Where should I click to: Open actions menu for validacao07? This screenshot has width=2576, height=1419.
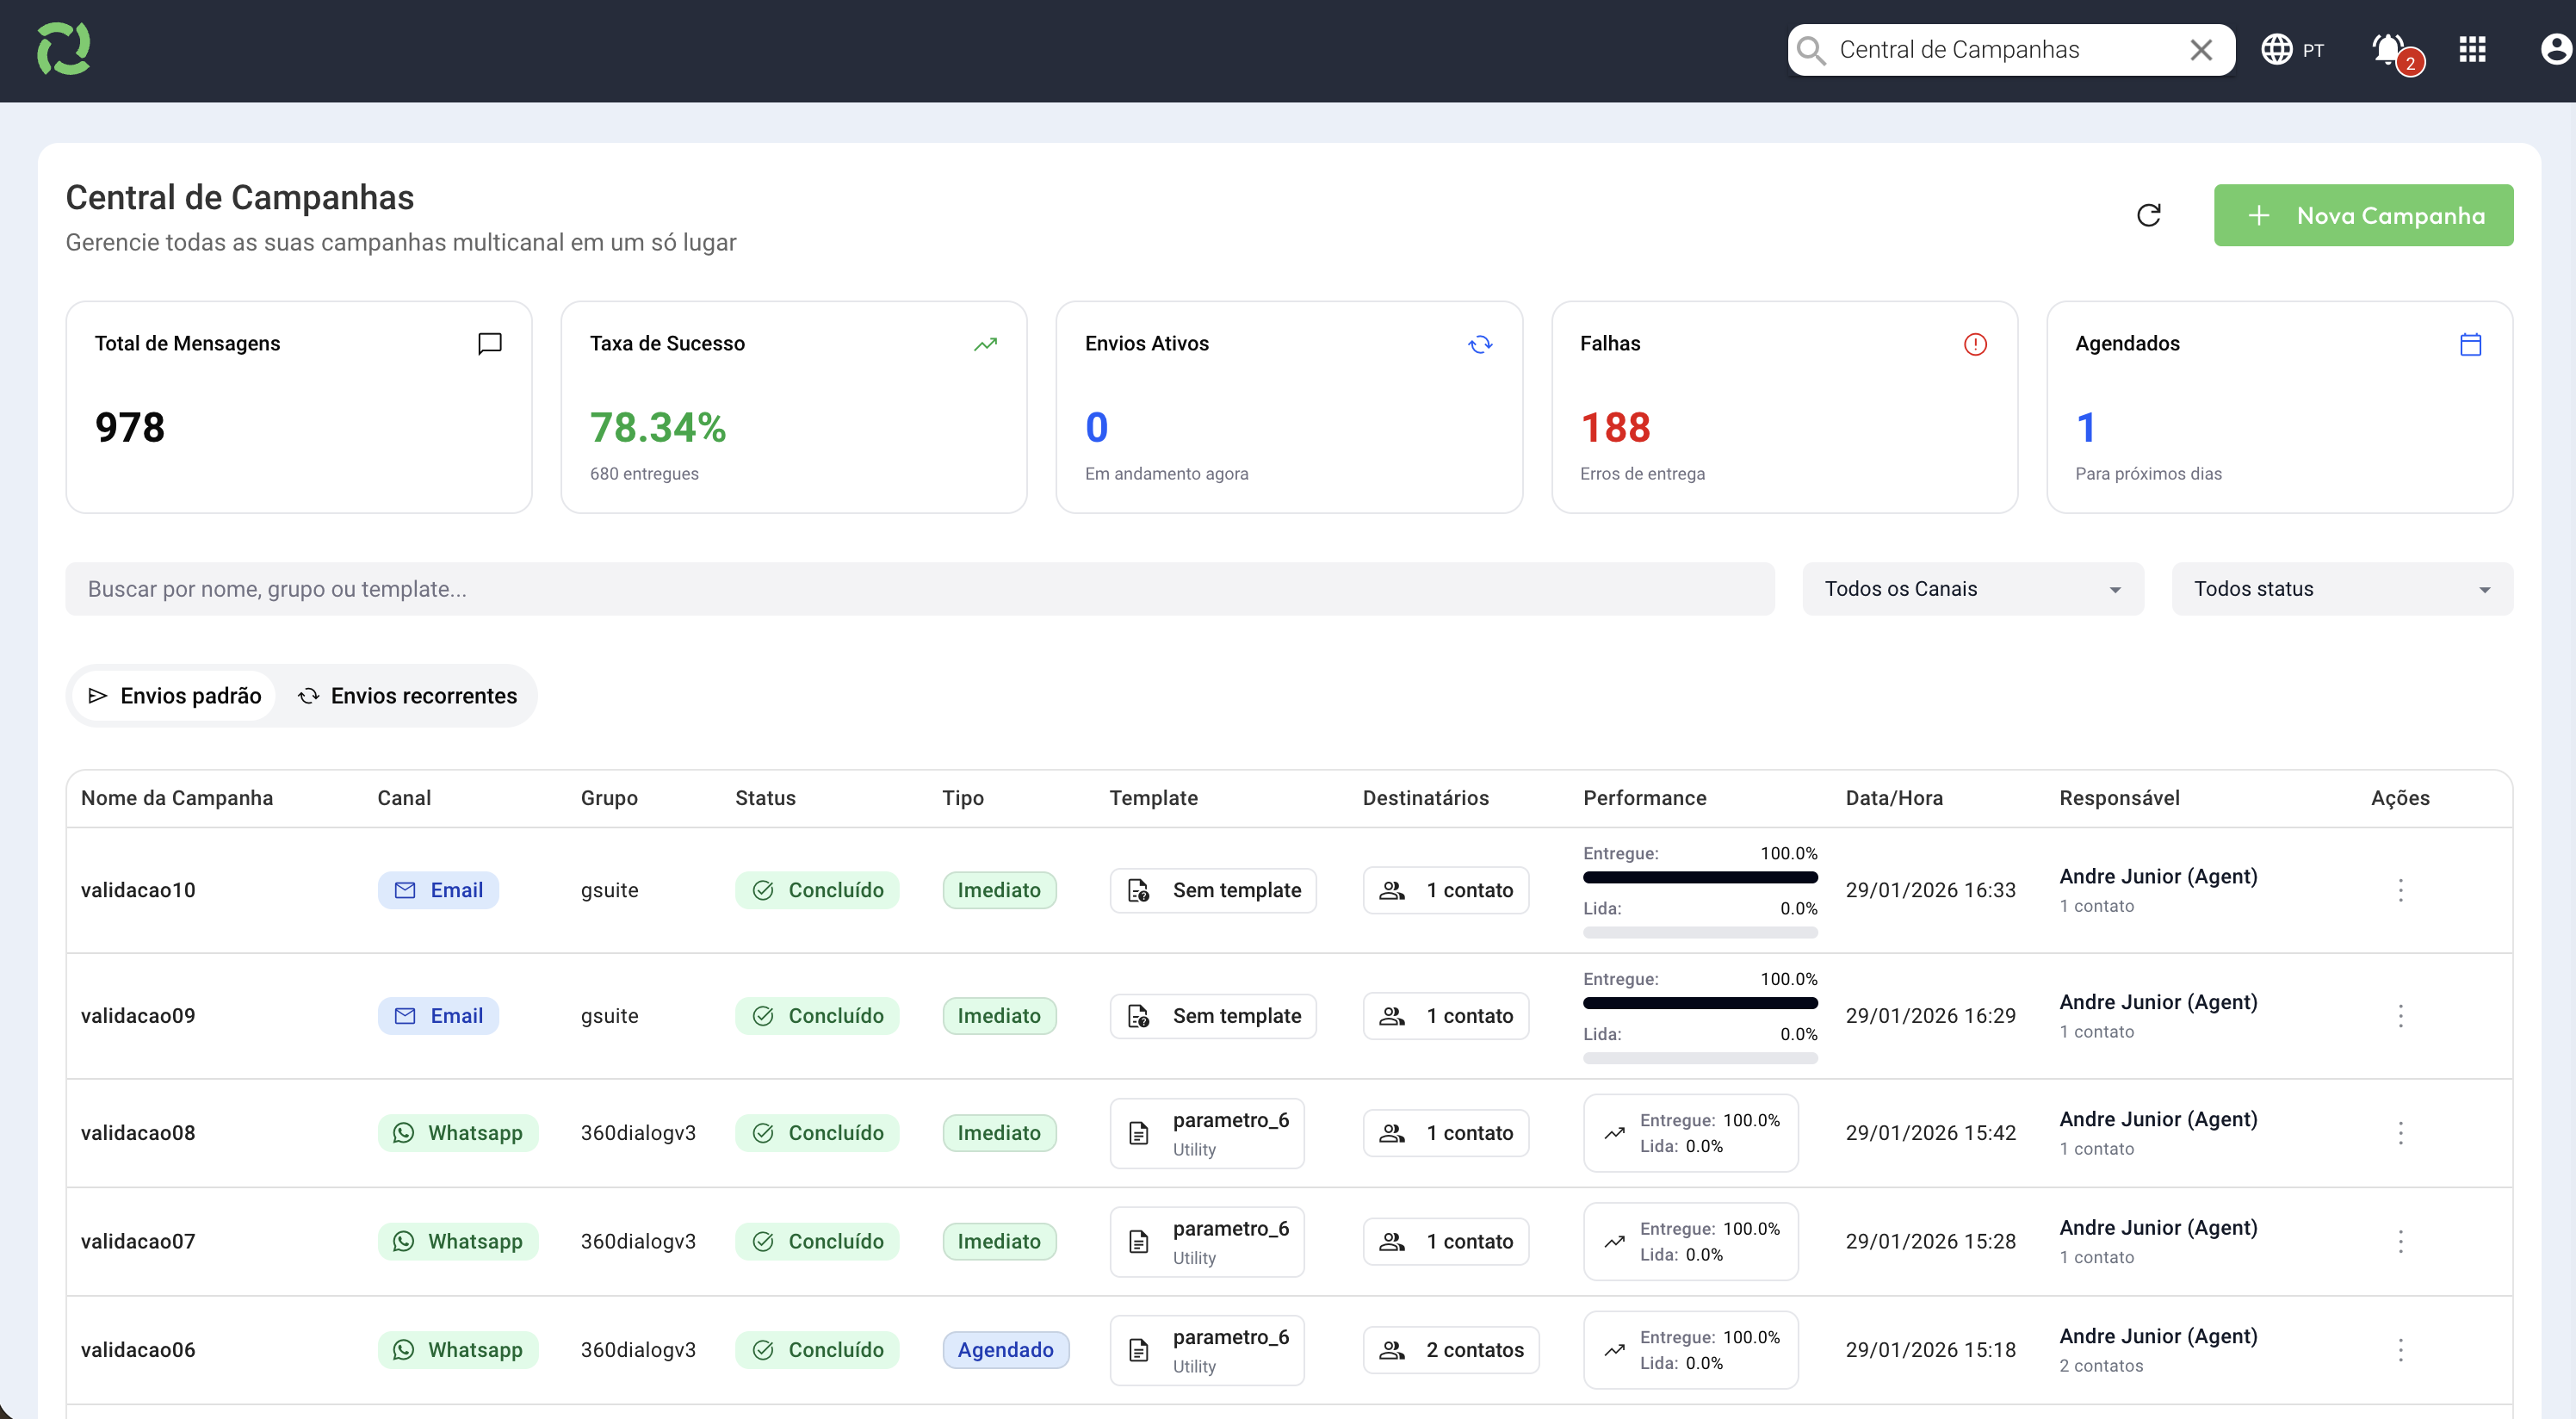tap(2401, 1242)
